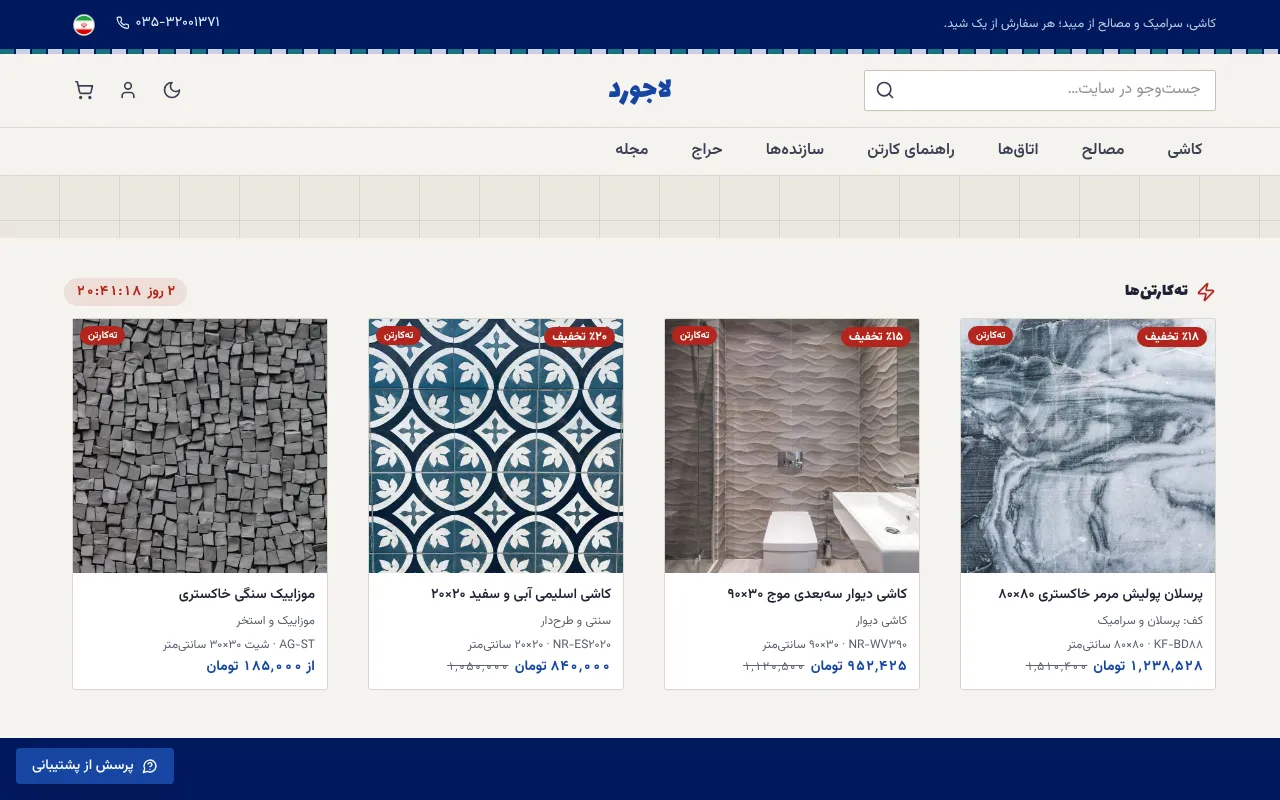1280x800 pixels.
Task: Call phone number ۰۳۵-۳۲۰۰۱۳۷۱
Action: pos(178,22)
